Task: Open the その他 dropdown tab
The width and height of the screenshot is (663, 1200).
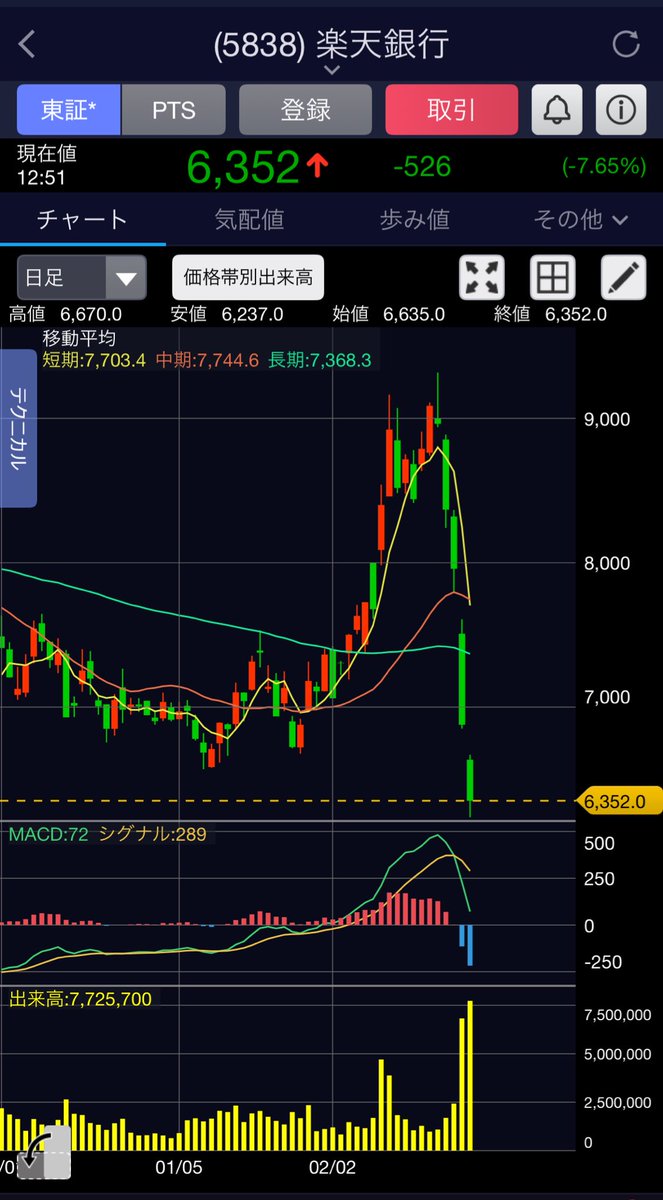Action: click(581, 219)
